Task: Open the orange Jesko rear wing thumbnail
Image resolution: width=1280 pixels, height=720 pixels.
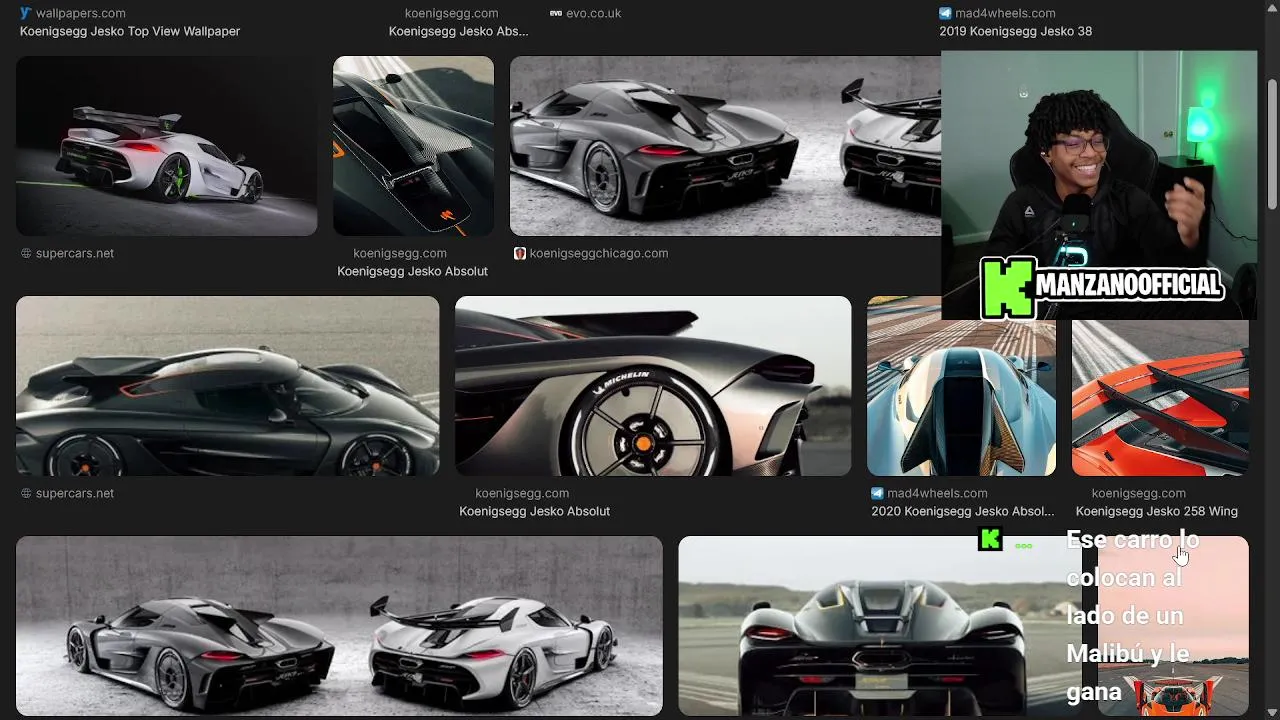Action: (1160, 398)
